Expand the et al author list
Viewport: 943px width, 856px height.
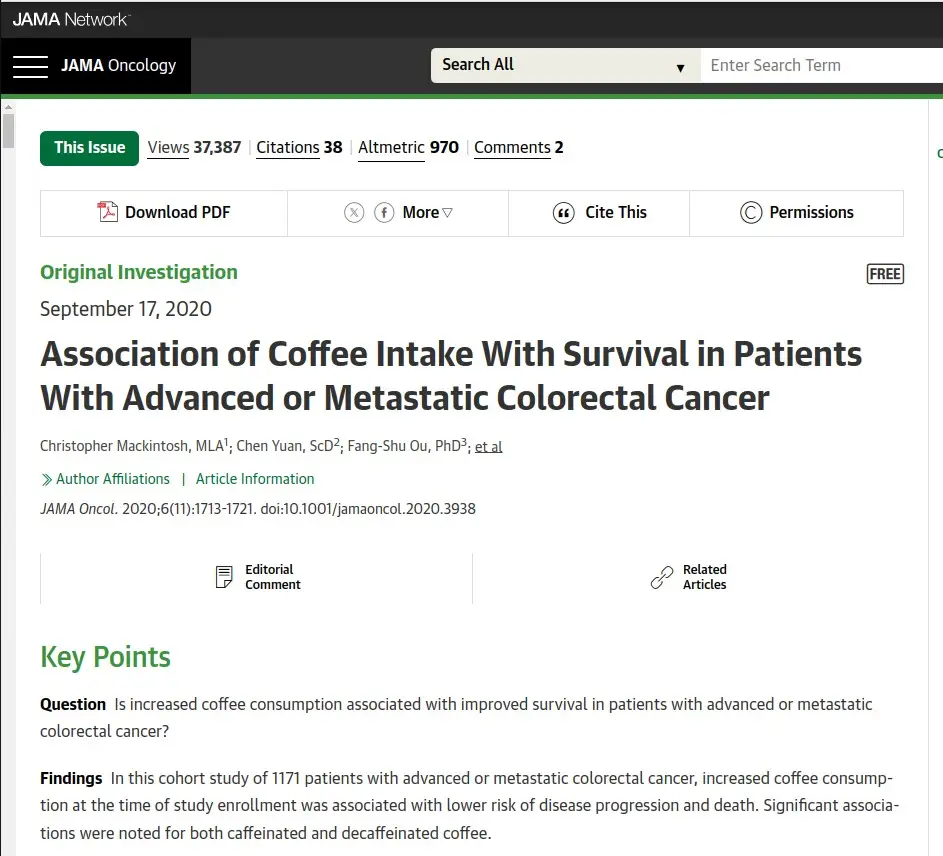click(488, 447)
